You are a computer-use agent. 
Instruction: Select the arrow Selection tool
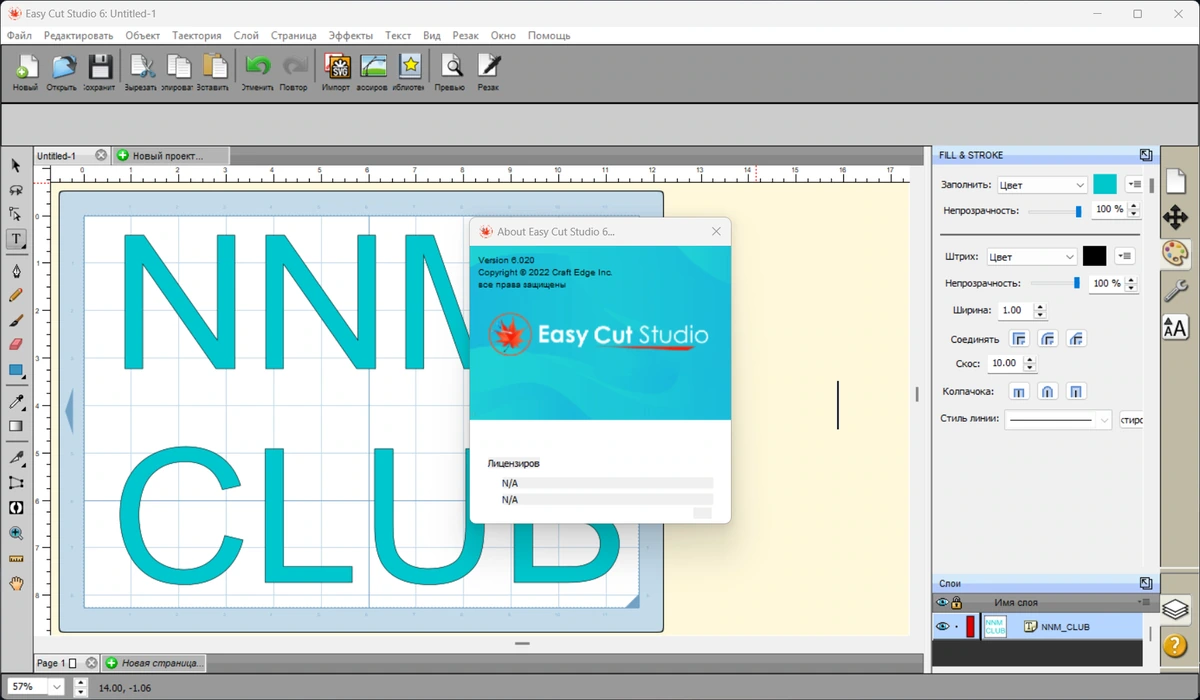[16, 166]
